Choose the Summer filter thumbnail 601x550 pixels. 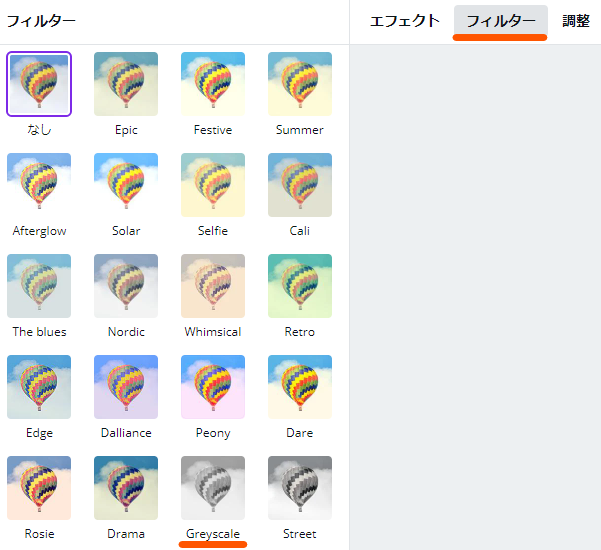[x=300, y=84]
